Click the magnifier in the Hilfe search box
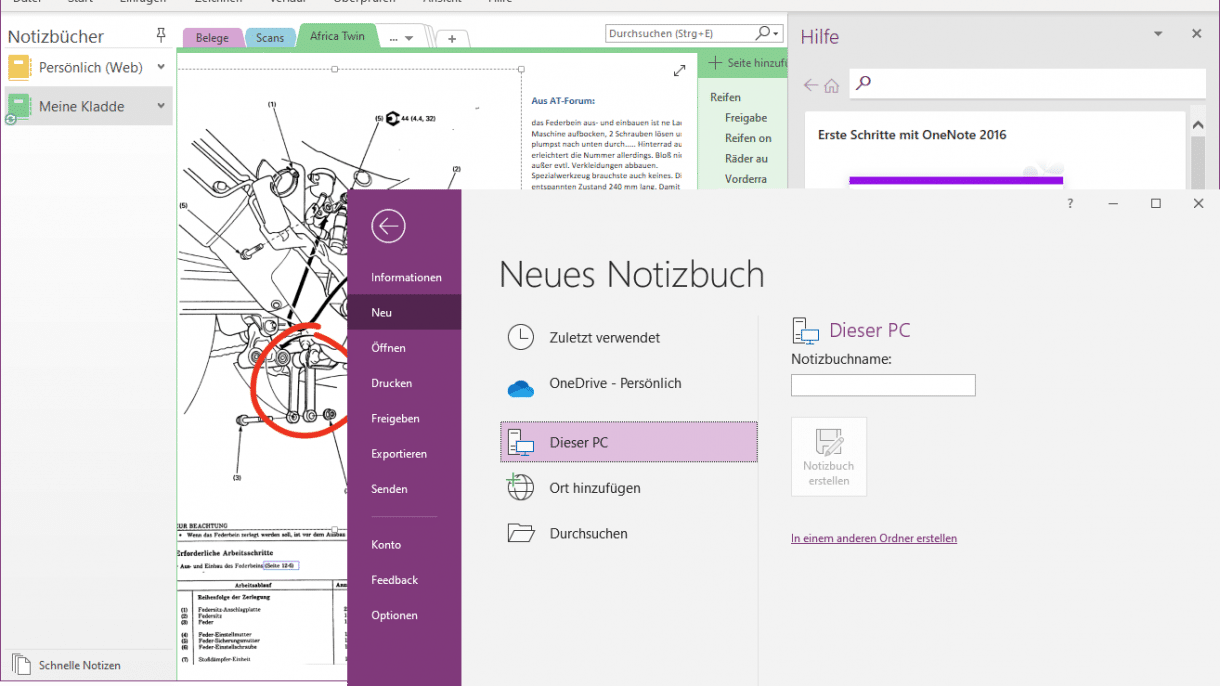Viewport: 1220px width, 686px height. click(863, 83)
